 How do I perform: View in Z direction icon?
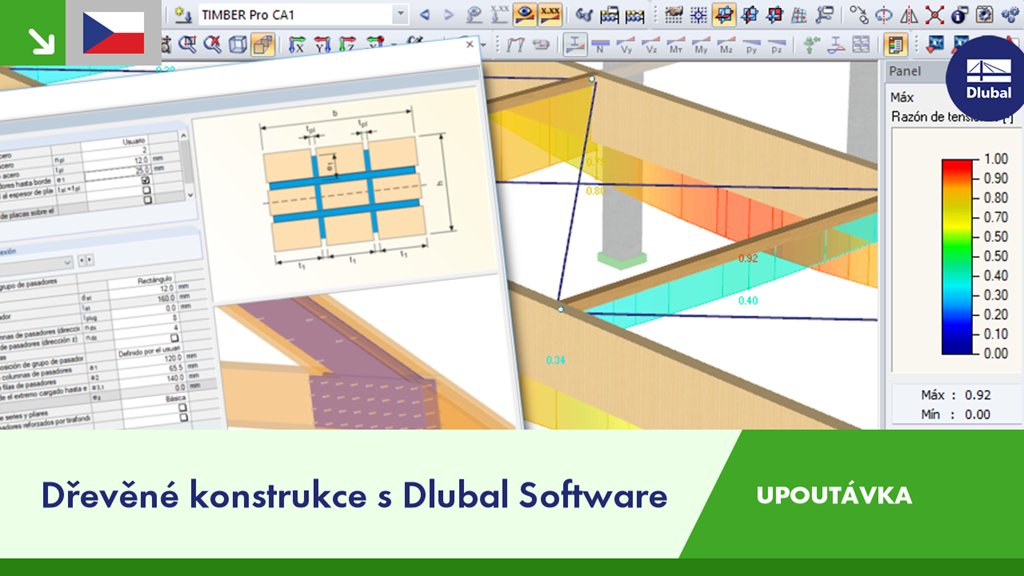click(x=347, y=44)
